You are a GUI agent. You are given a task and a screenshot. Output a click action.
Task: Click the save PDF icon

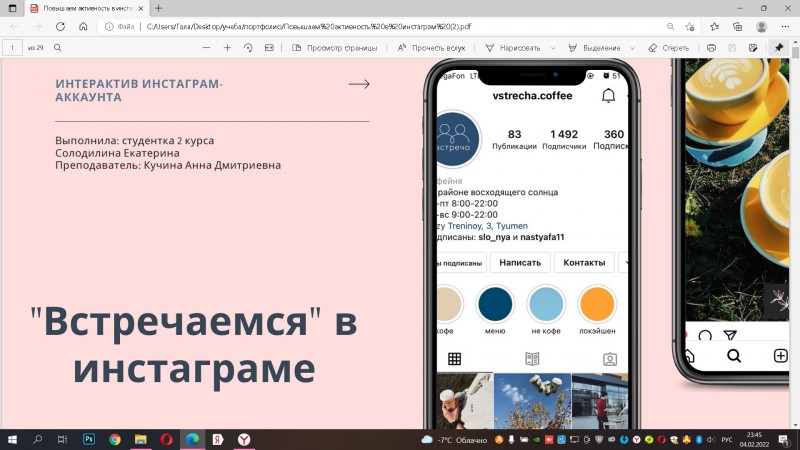(x=732, y=47)
